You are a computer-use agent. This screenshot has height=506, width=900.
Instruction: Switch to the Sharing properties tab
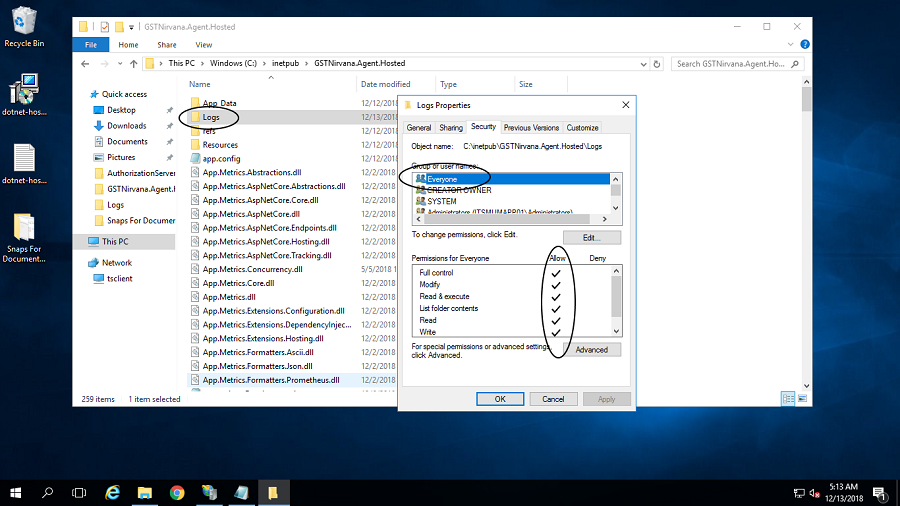click(451, 127)
